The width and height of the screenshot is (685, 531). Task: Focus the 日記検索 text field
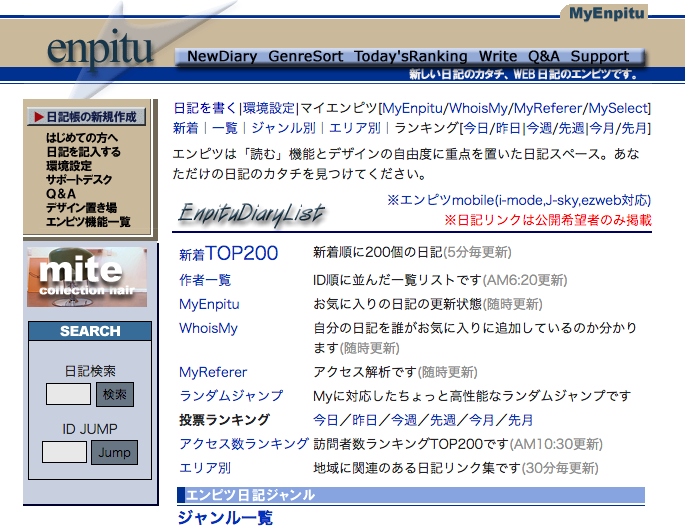click(68, 394)
